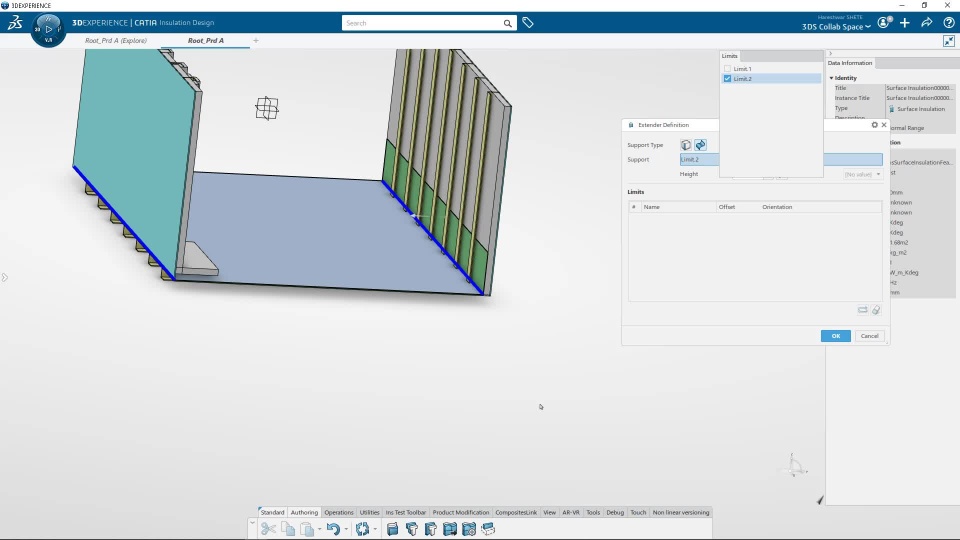
Task: Select the surface Support Type icon
Action: pyautogui.click(x=700, y=145)
